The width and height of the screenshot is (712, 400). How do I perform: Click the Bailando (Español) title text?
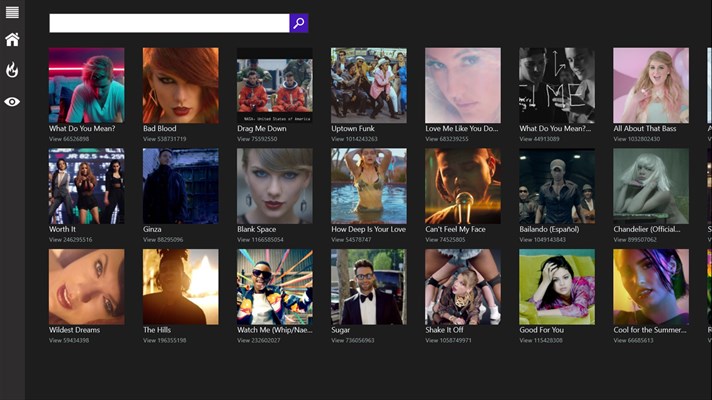(549, 229)
